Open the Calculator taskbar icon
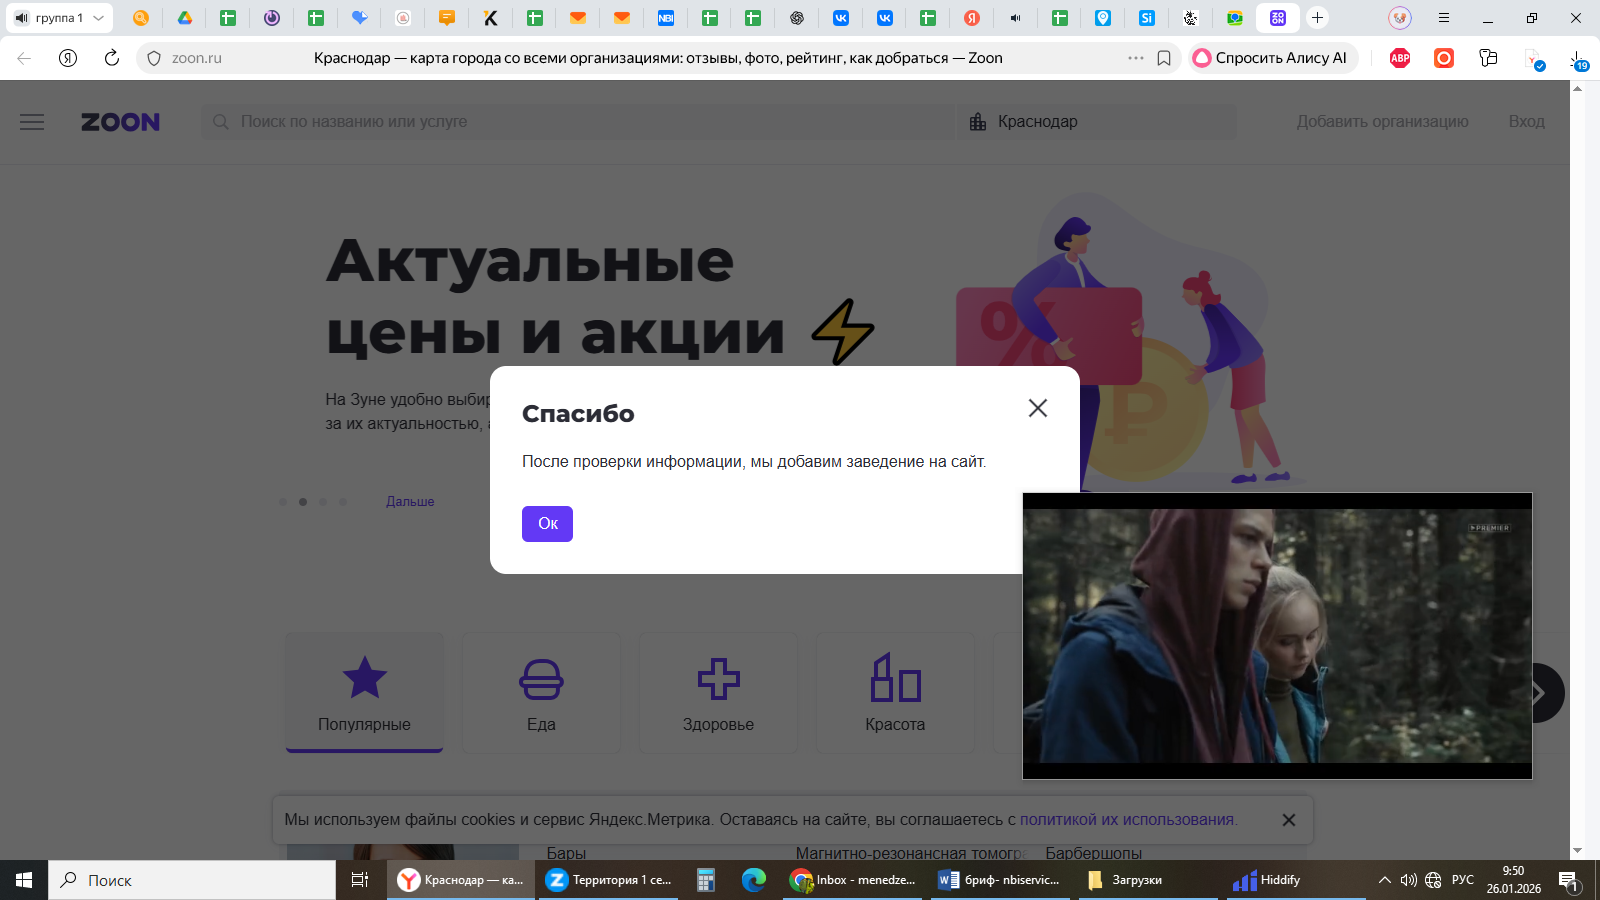Screen dimensions: 1600x900 point(706,880)
